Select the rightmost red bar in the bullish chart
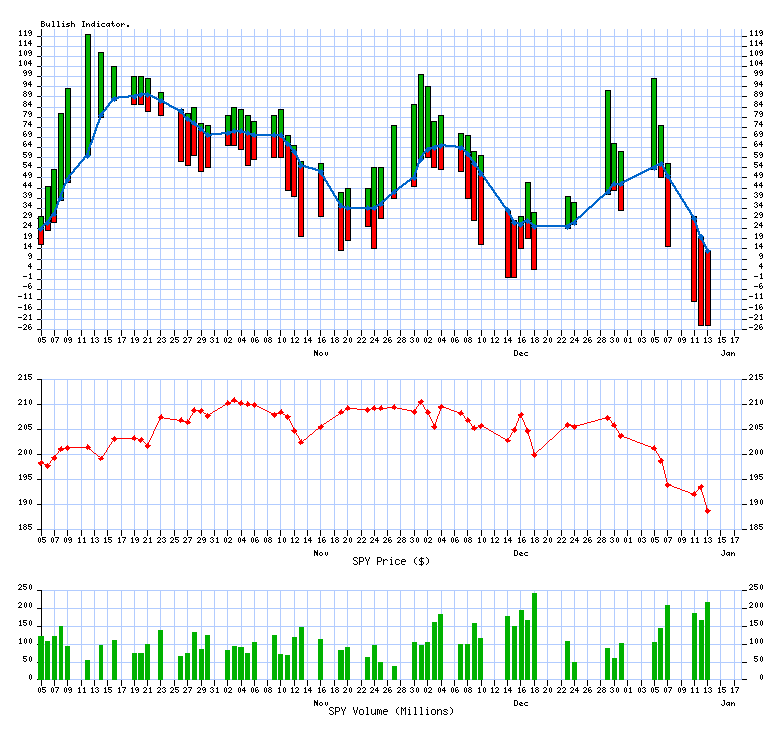The image size is (784, 729). click(x=708, y=288)
